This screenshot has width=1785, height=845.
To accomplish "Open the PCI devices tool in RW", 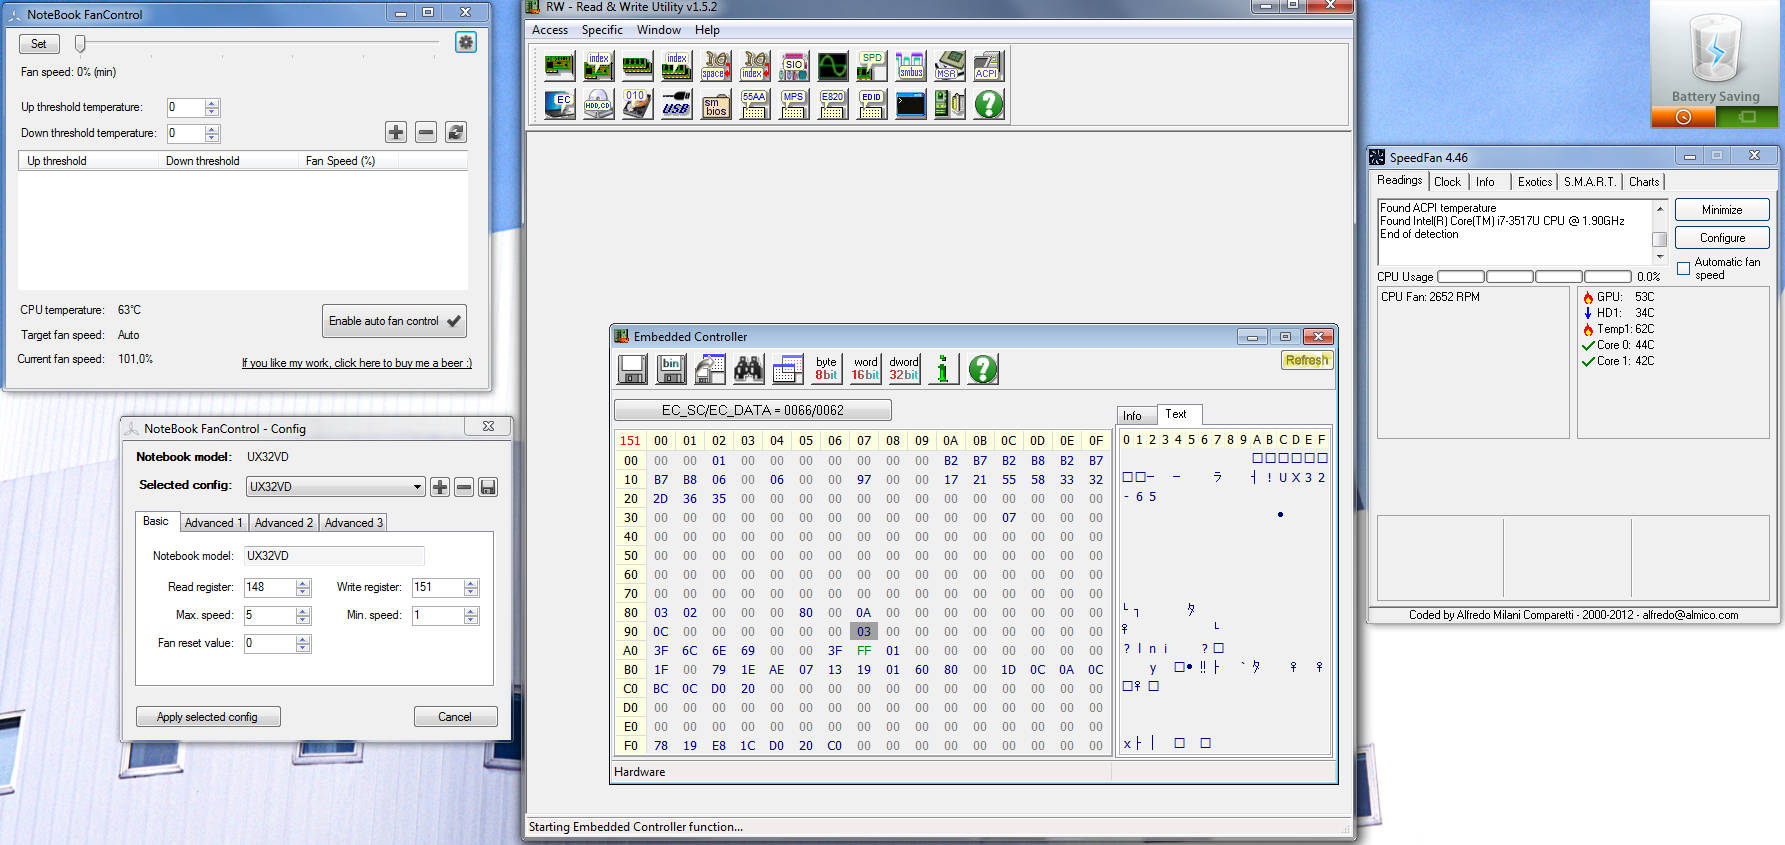I will tap(559, 66).
